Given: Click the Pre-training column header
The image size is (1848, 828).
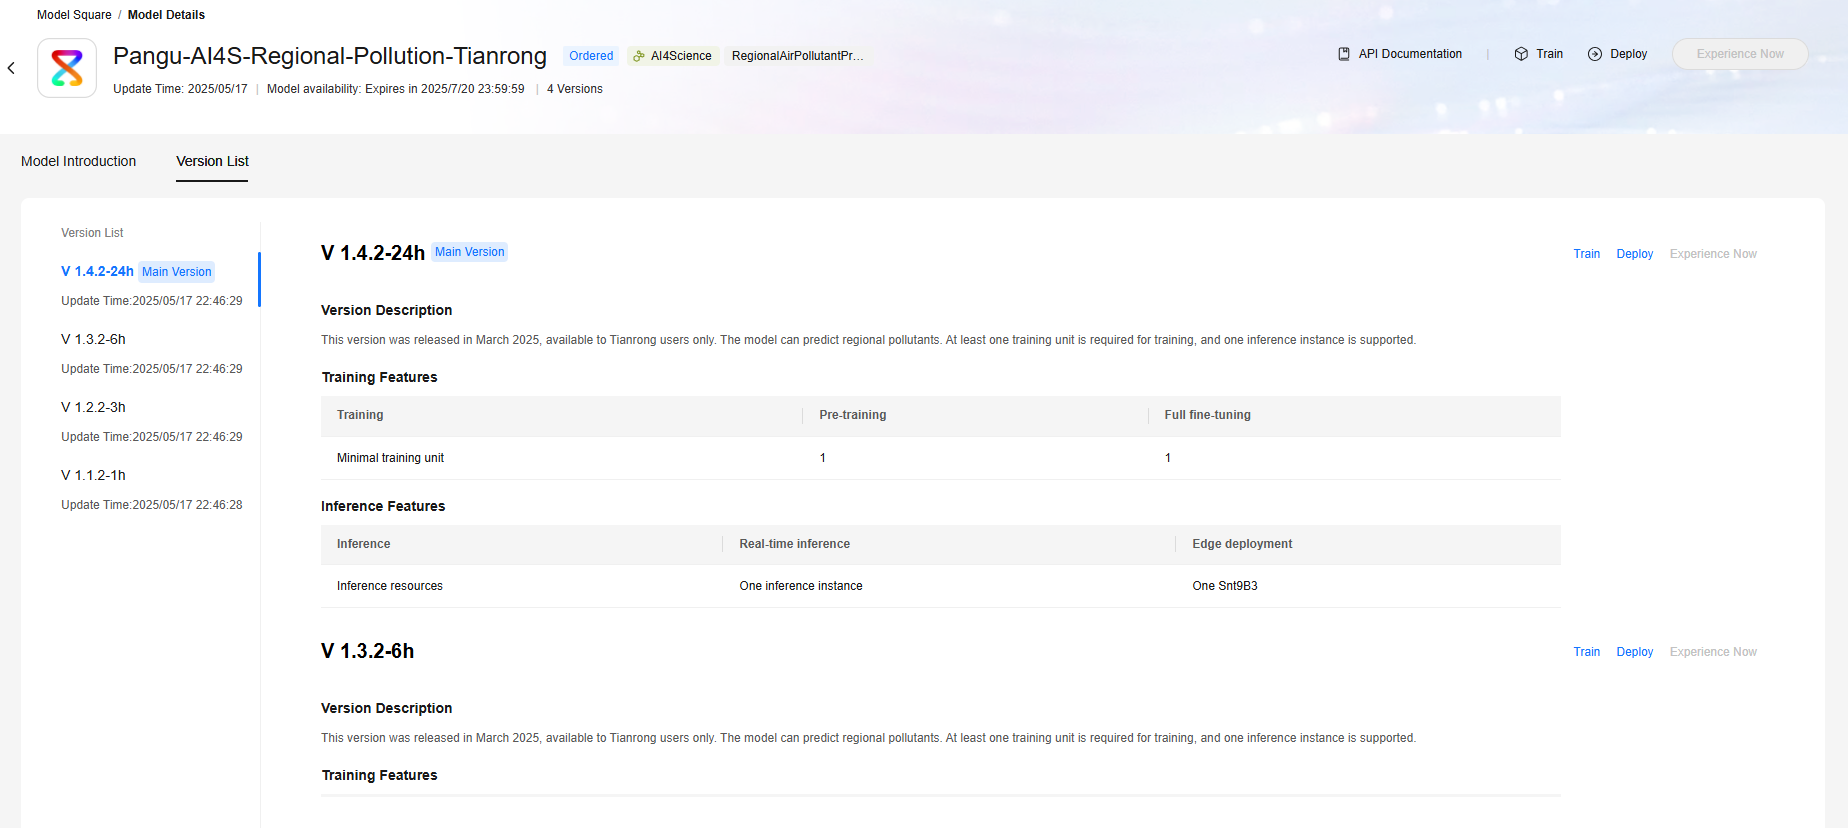Looking at the screenshot, I should [x=853, y=415].
